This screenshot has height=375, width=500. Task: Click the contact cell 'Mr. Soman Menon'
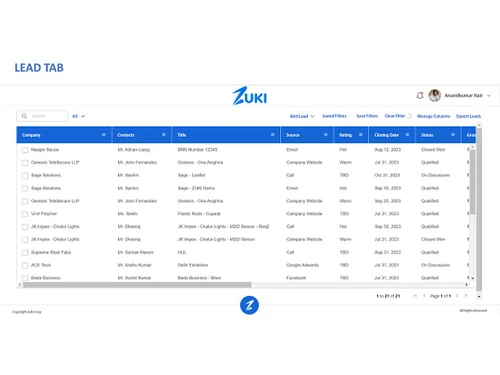point(135,252)
